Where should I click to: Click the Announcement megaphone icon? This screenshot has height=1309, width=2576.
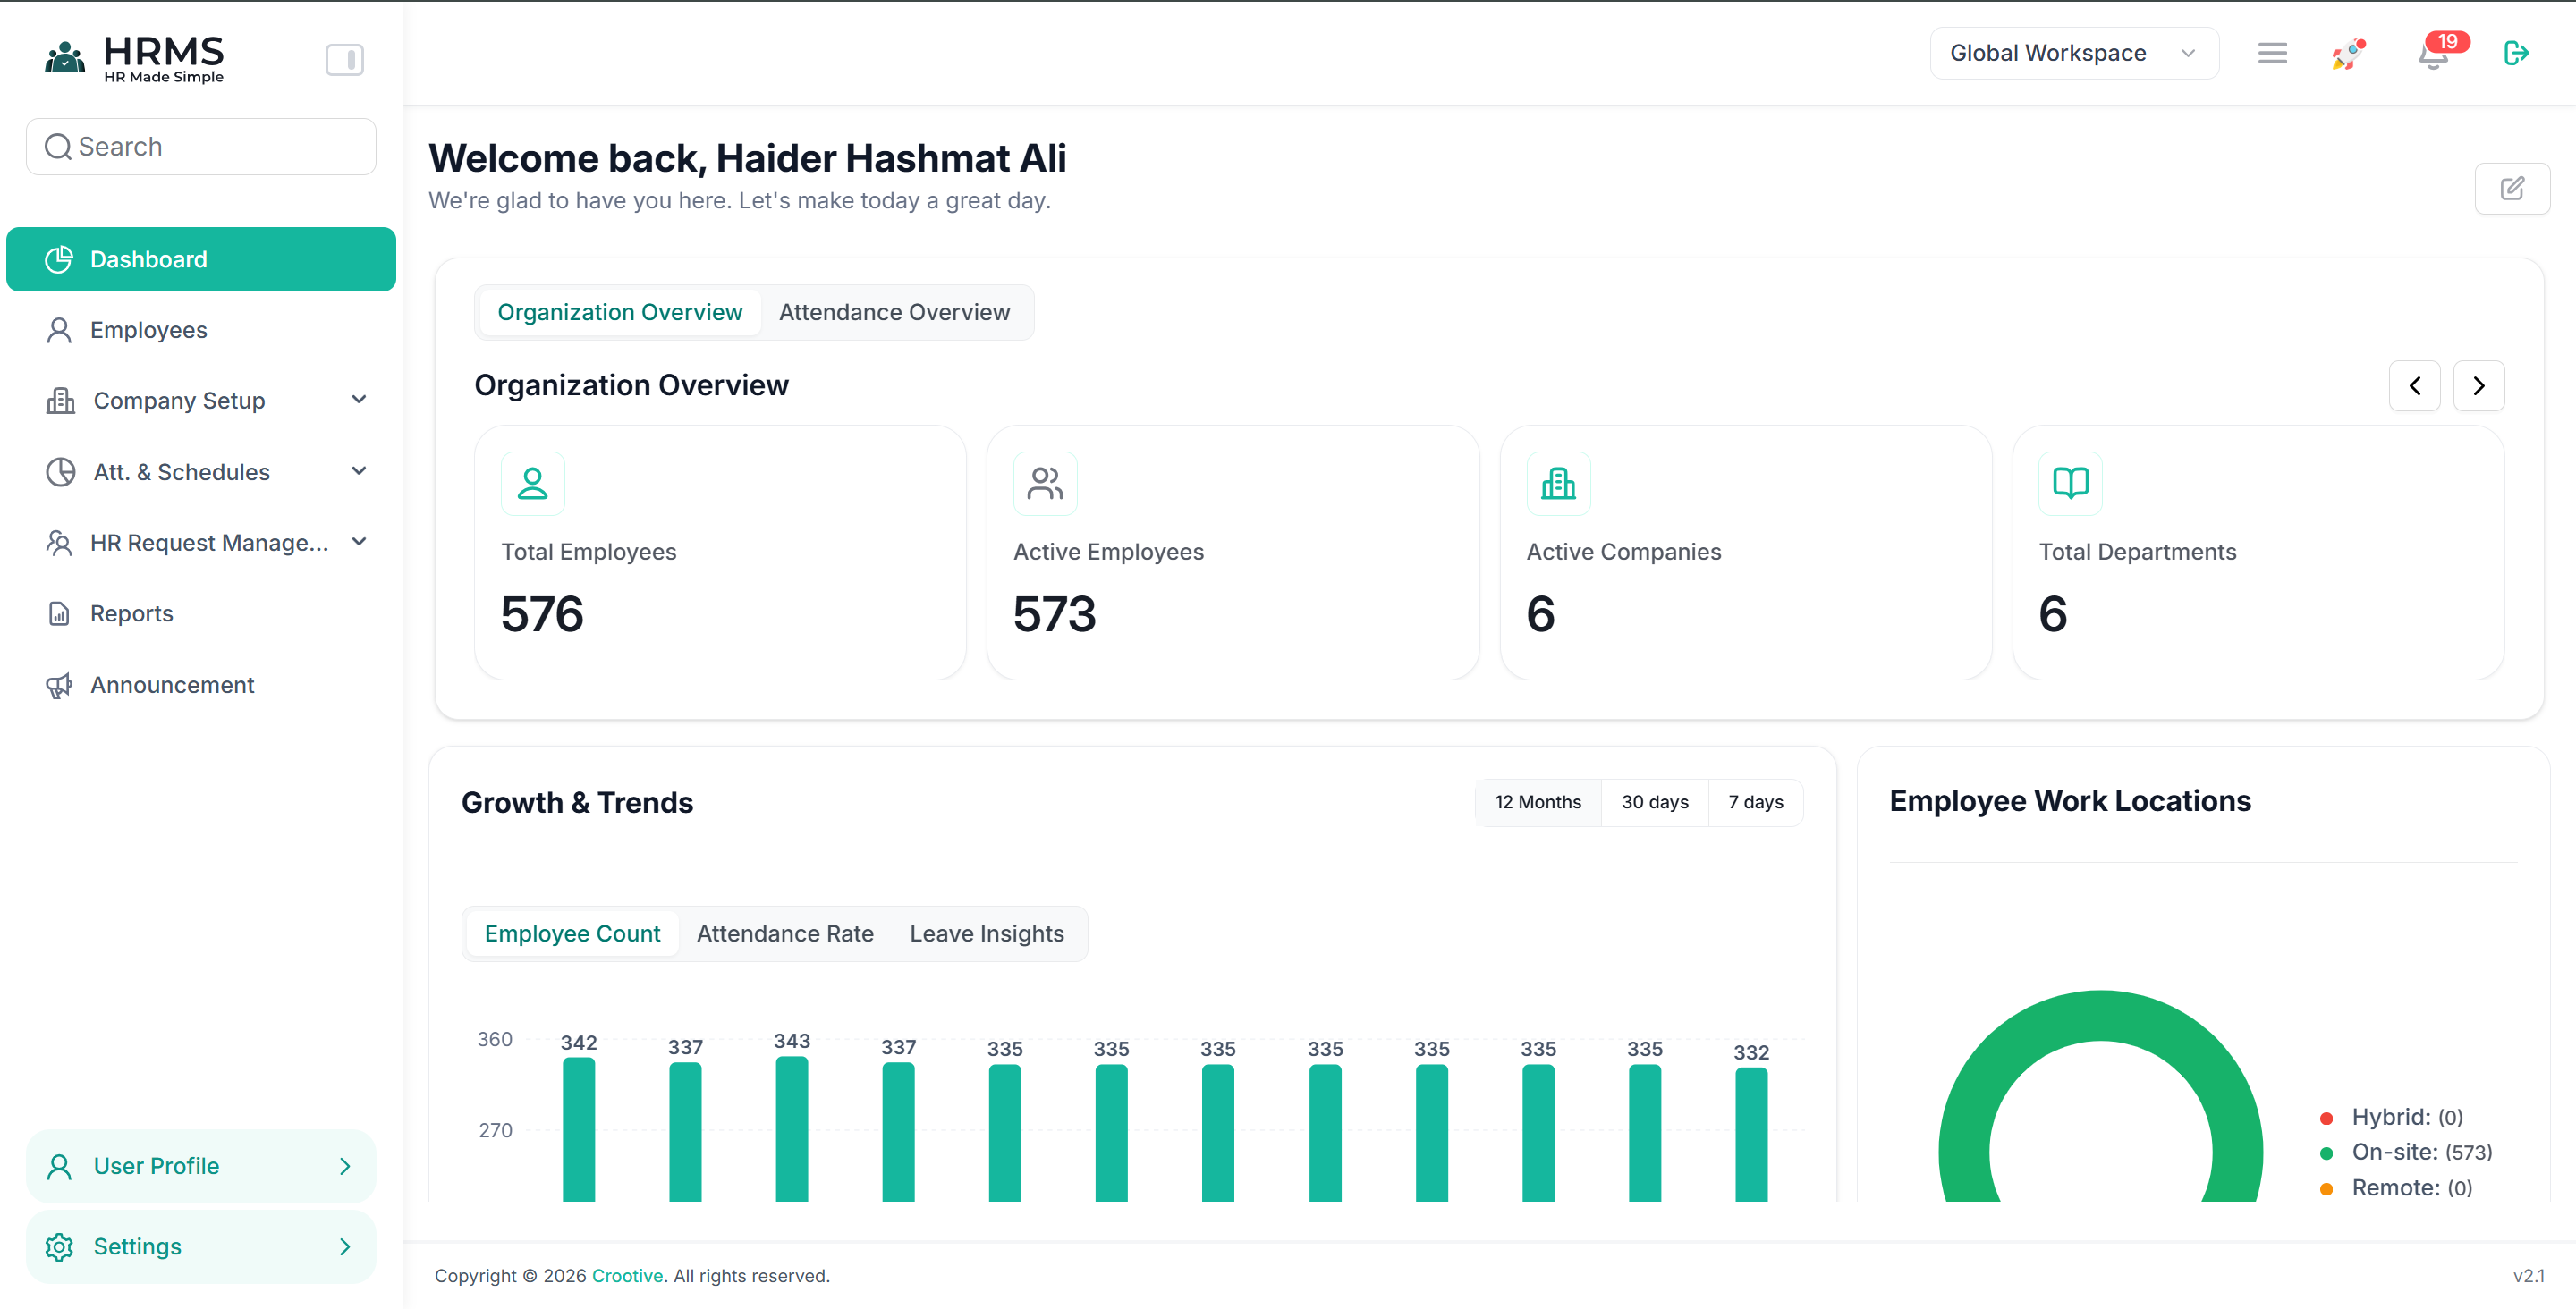[59, 685]
